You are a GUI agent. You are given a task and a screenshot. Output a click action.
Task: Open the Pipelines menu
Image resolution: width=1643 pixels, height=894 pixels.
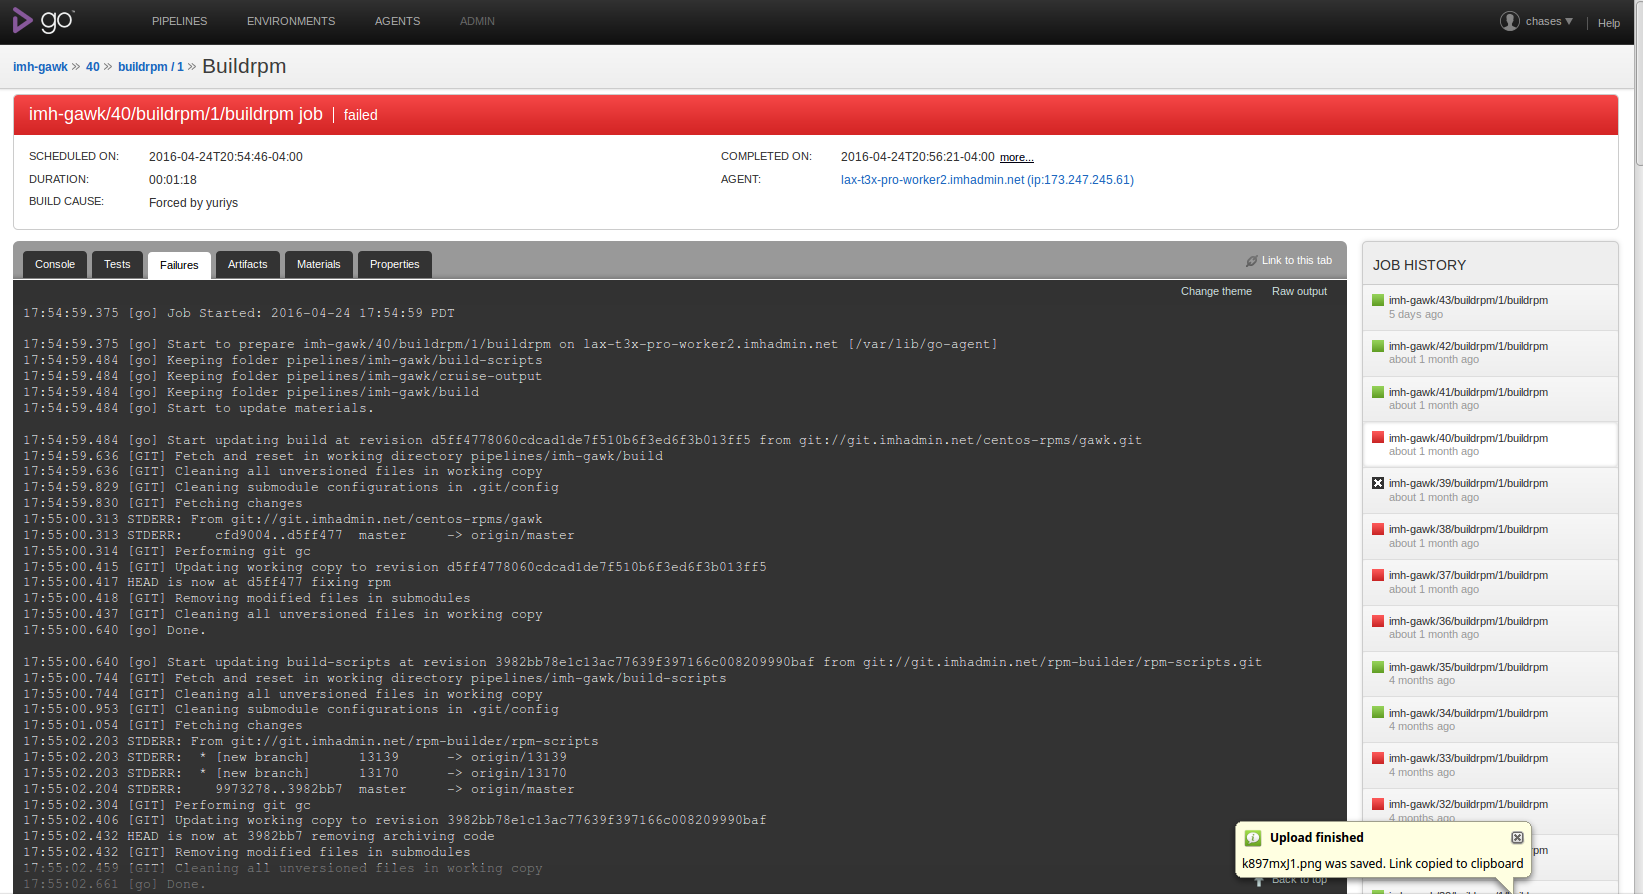click(x=179, y=21)
